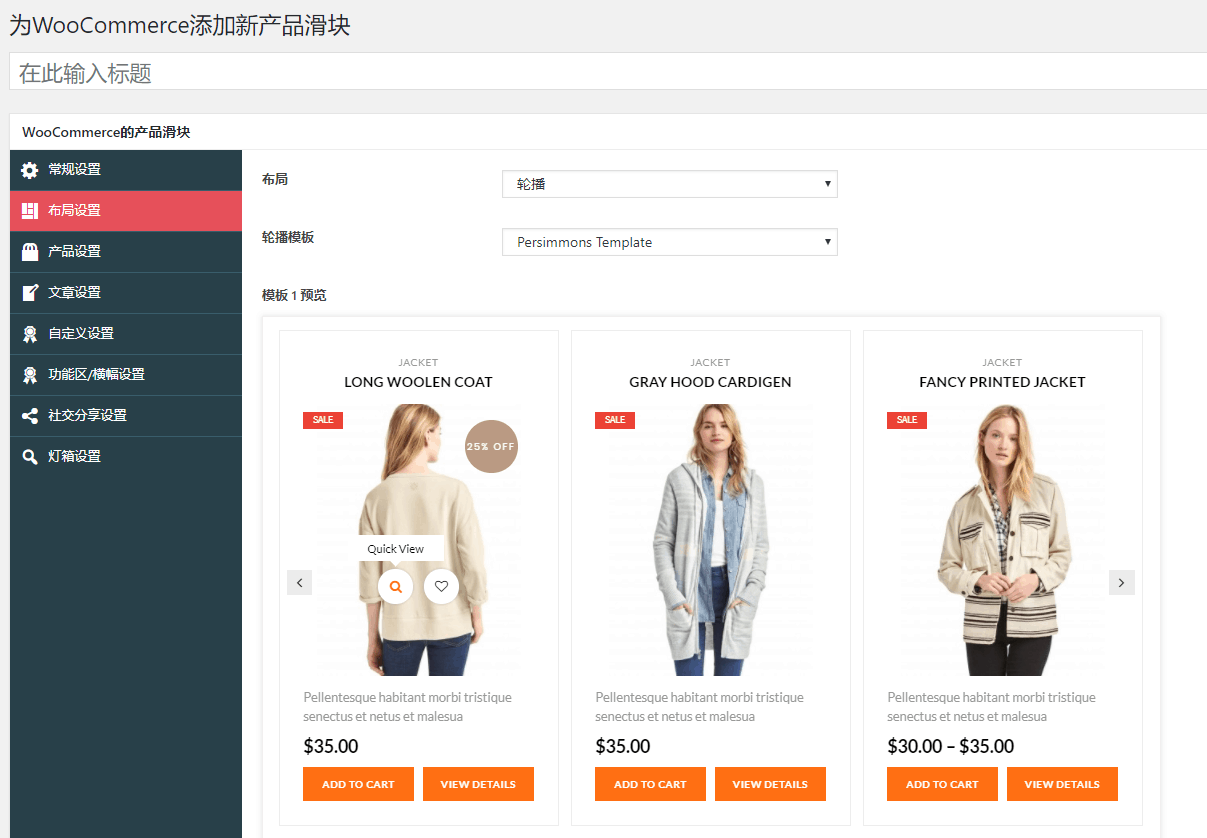Click the $35.00 price of Gray Hood Cardigen

pos(623,746)
